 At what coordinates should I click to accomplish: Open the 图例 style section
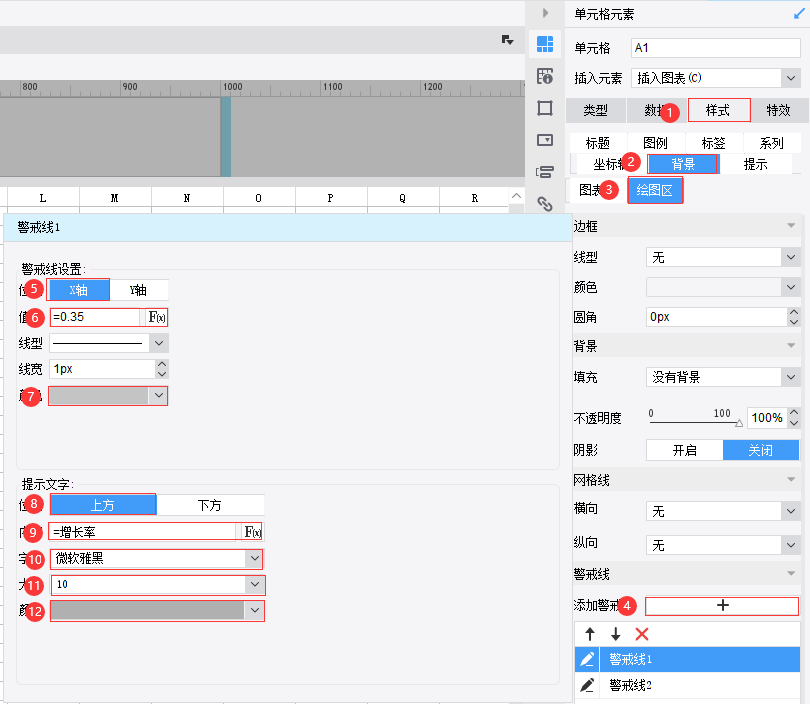(x=656, y=143)
